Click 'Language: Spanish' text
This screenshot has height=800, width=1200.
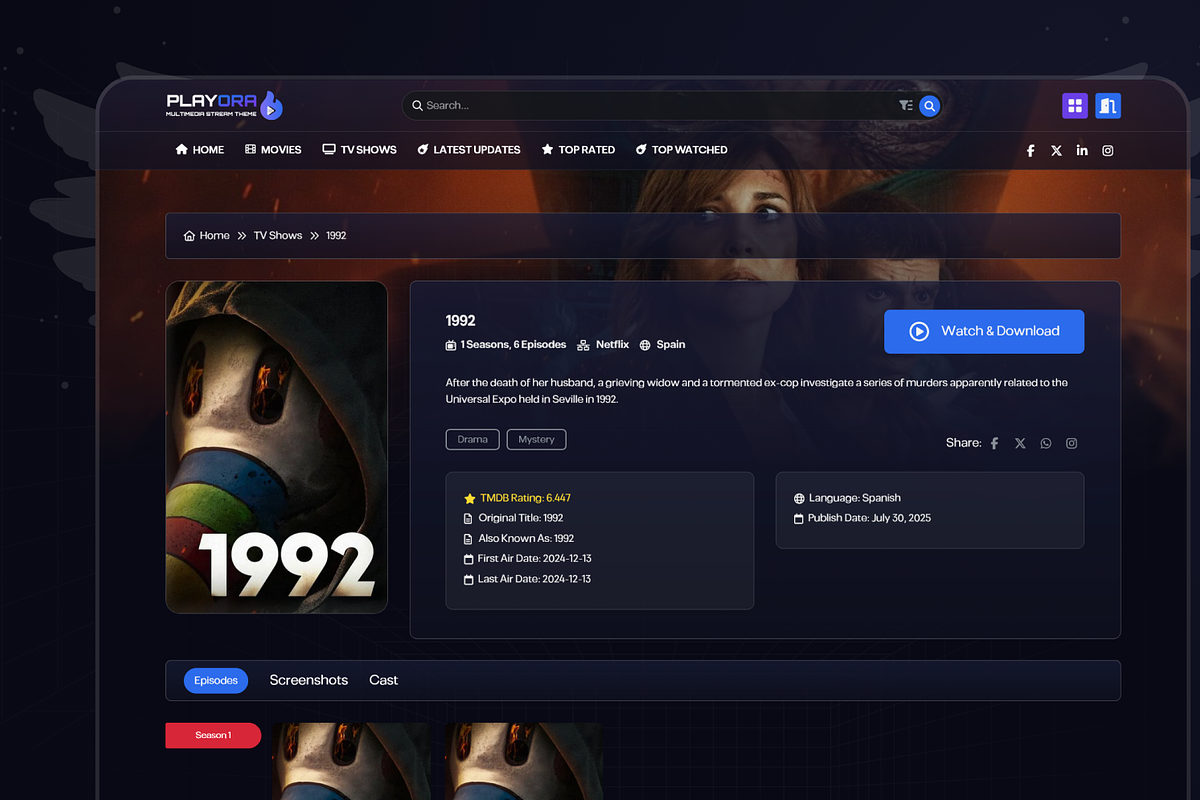[854, 498]
